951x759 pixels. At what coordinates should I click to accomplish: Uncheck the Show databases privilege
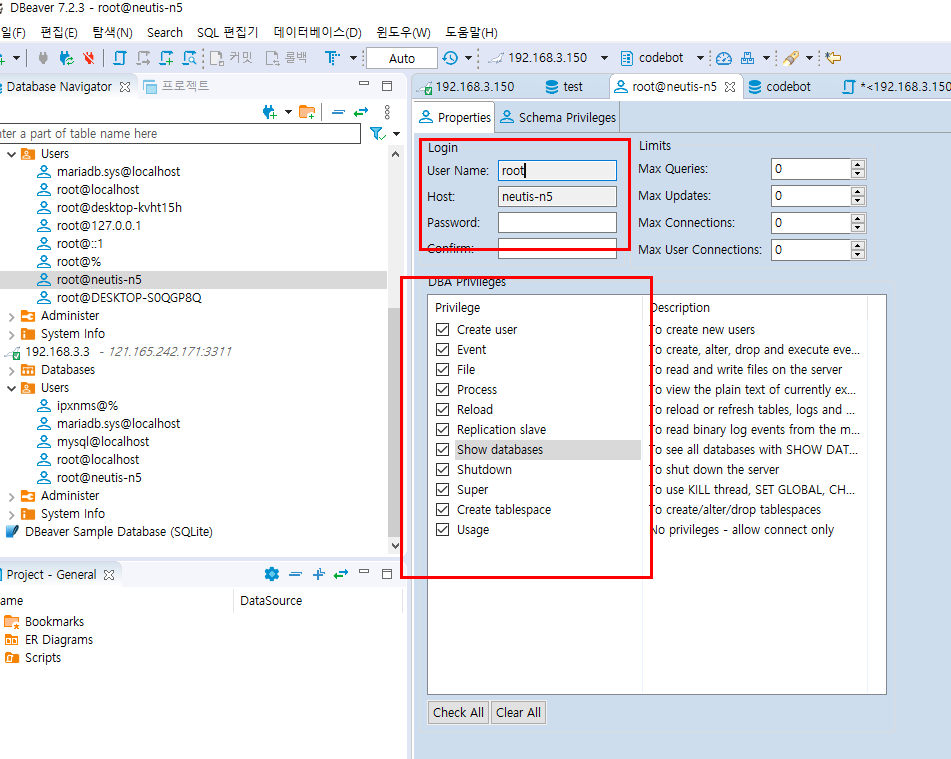tap(443, 450)
